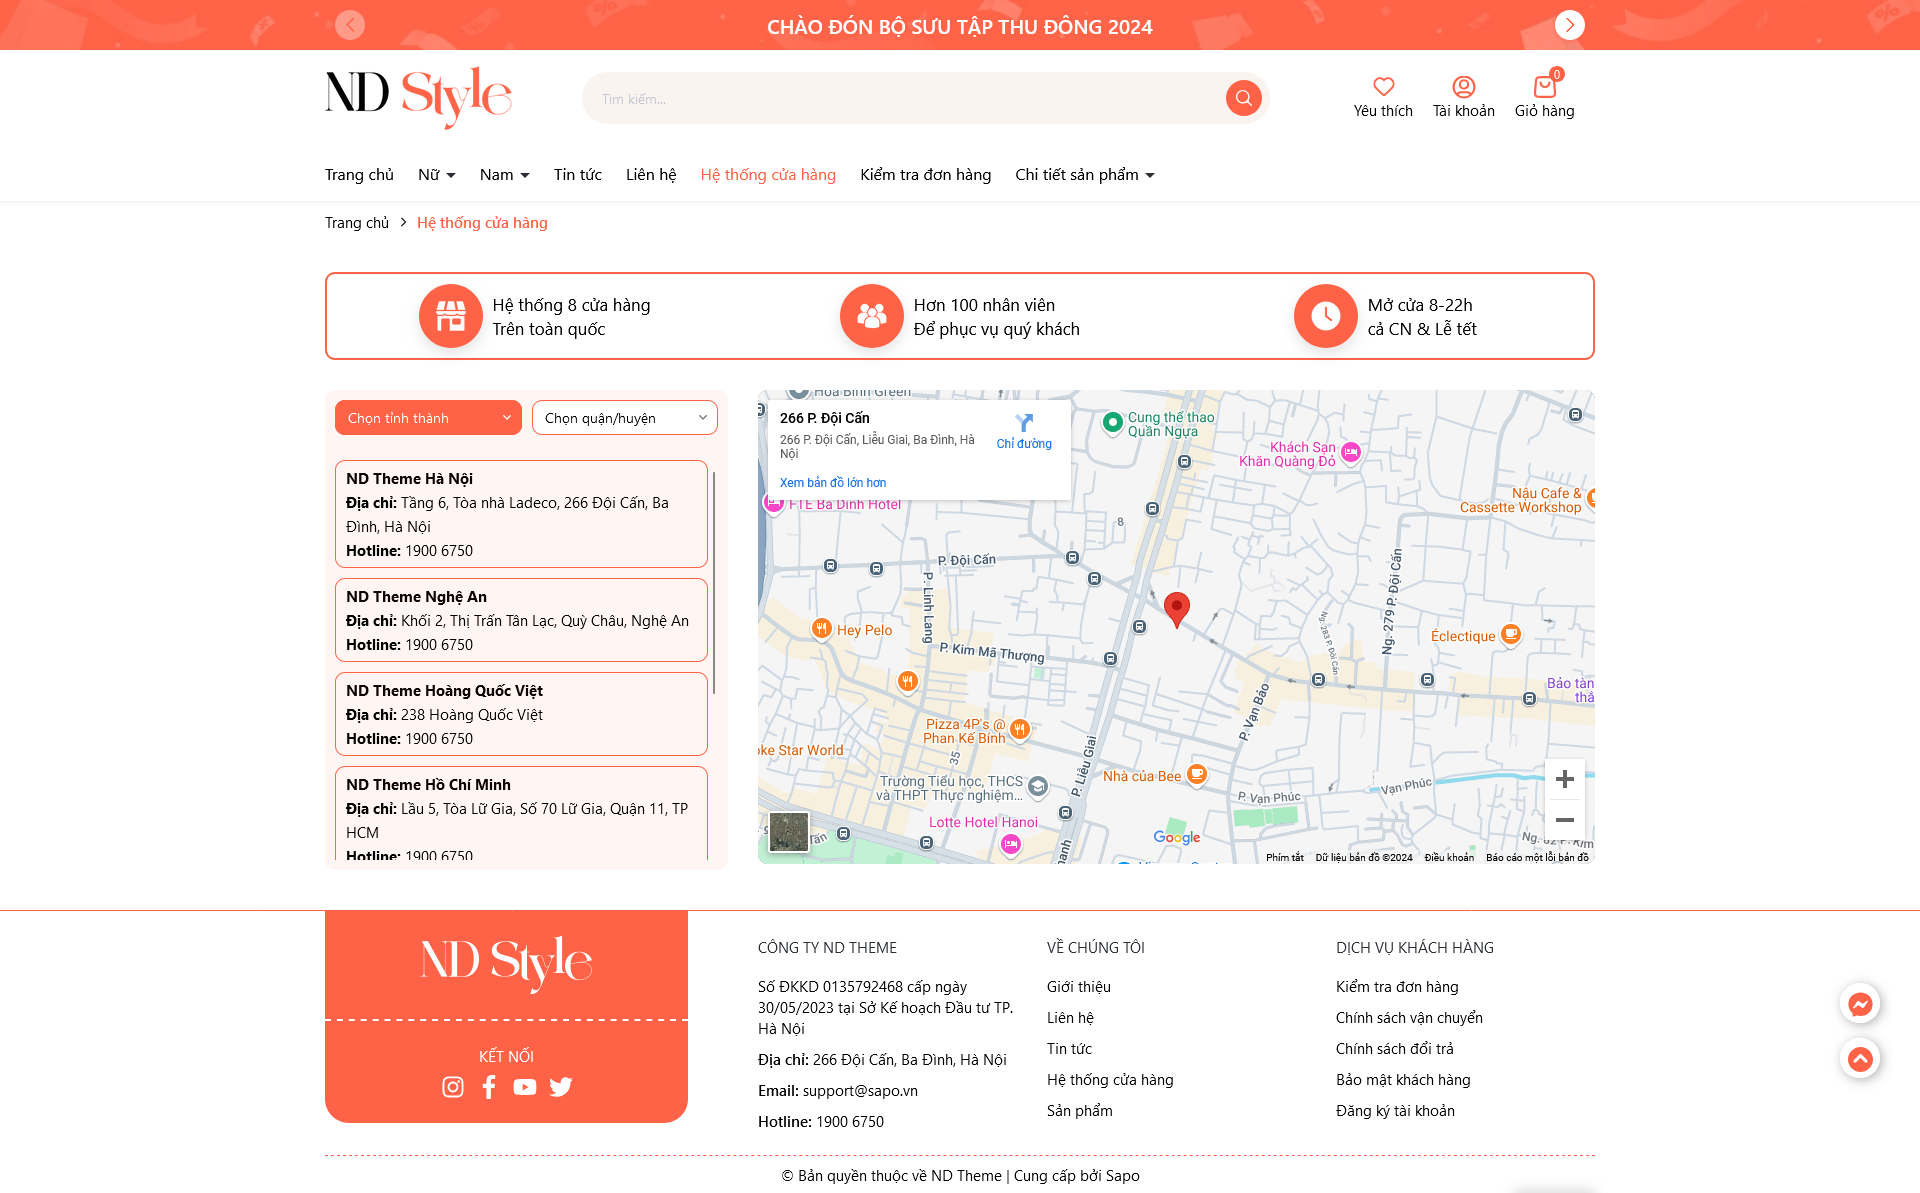Open Chính sách vận chuyển link

[x=1409, y=1018]
